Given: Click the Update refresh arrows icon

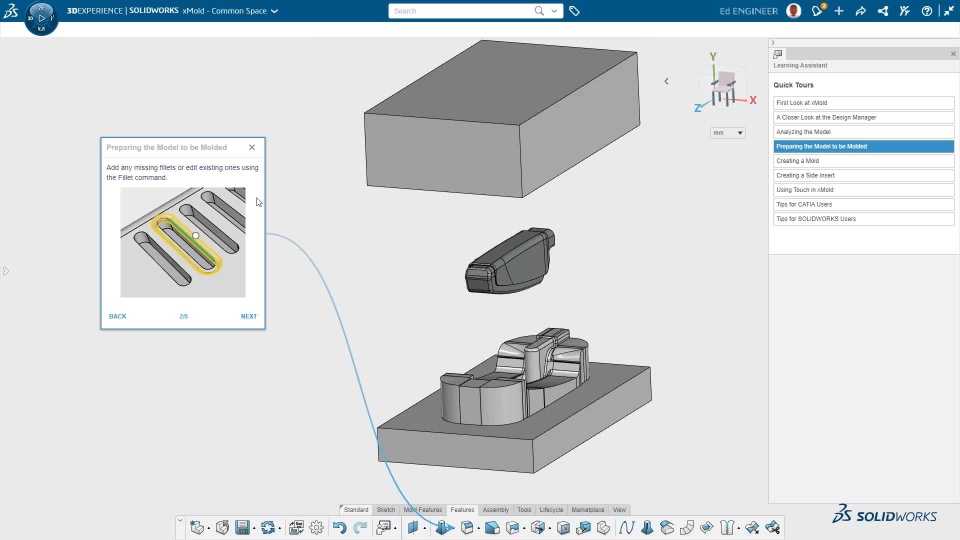Looking at the screenshot, I should [268, 527].
